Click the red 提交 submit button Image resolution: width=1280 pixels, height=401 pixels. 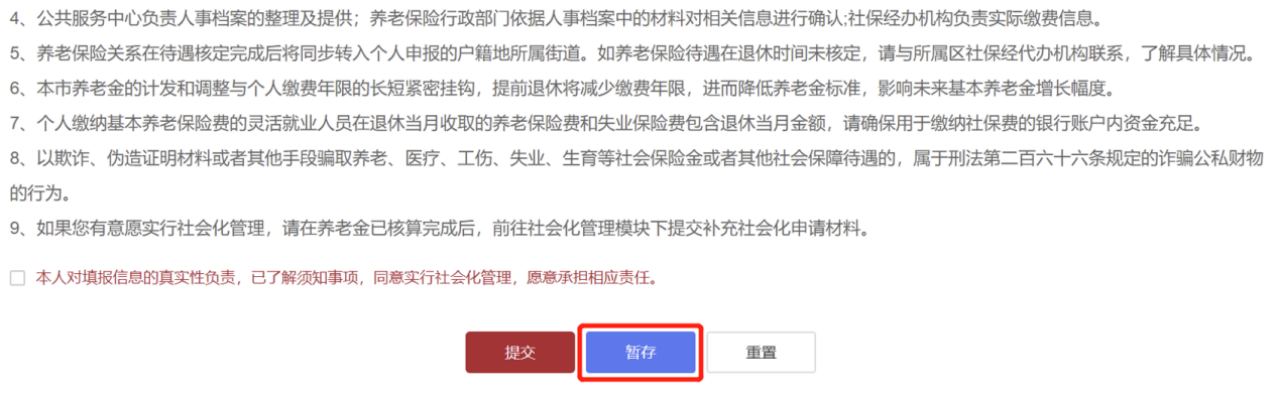pos(520,352)
